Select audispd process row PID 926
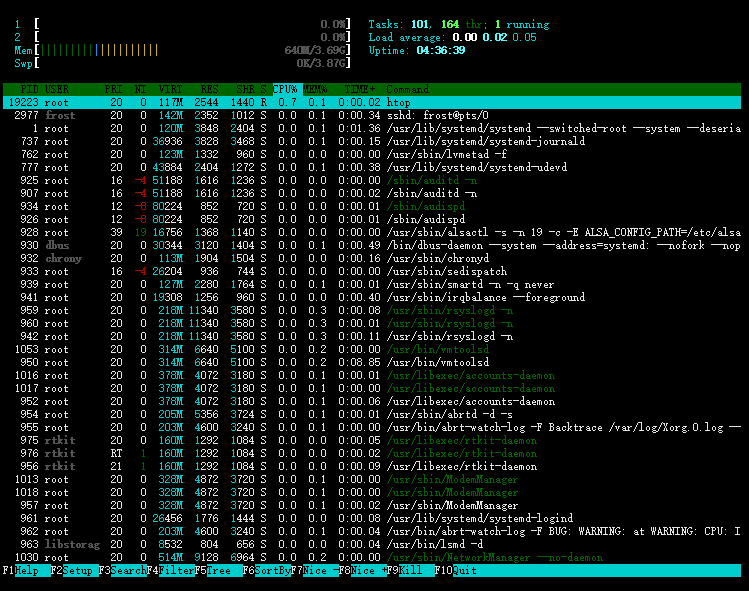 (x=372, y=219)
